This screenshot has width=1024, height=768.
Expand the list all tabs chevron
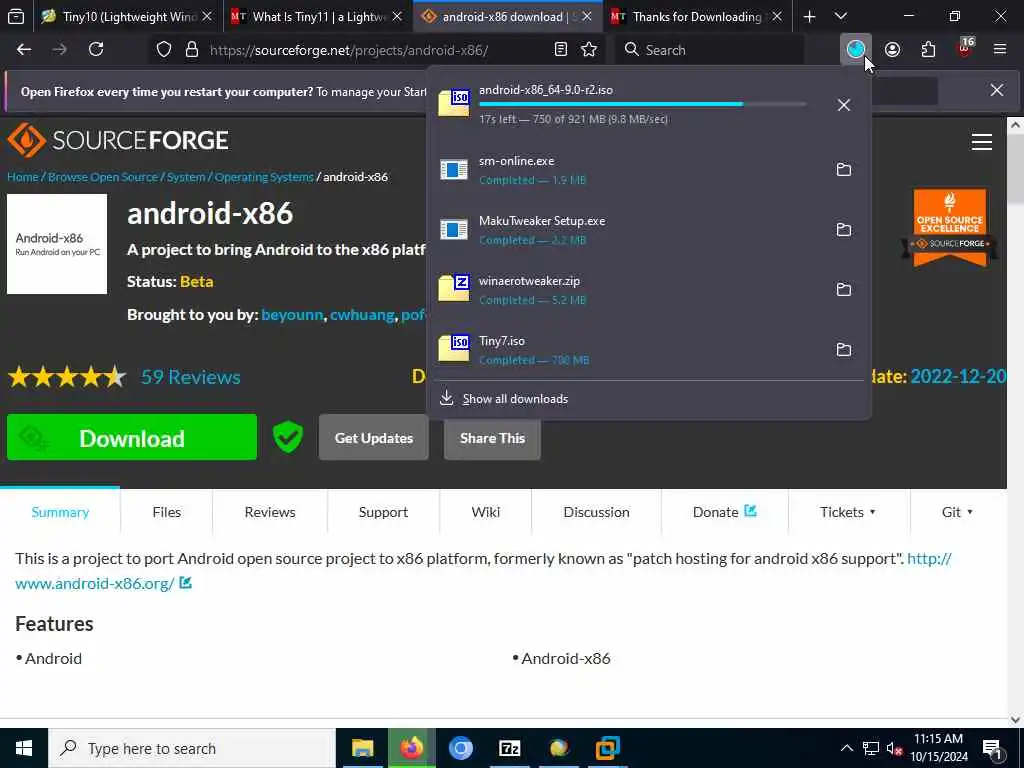coord(841,16)
